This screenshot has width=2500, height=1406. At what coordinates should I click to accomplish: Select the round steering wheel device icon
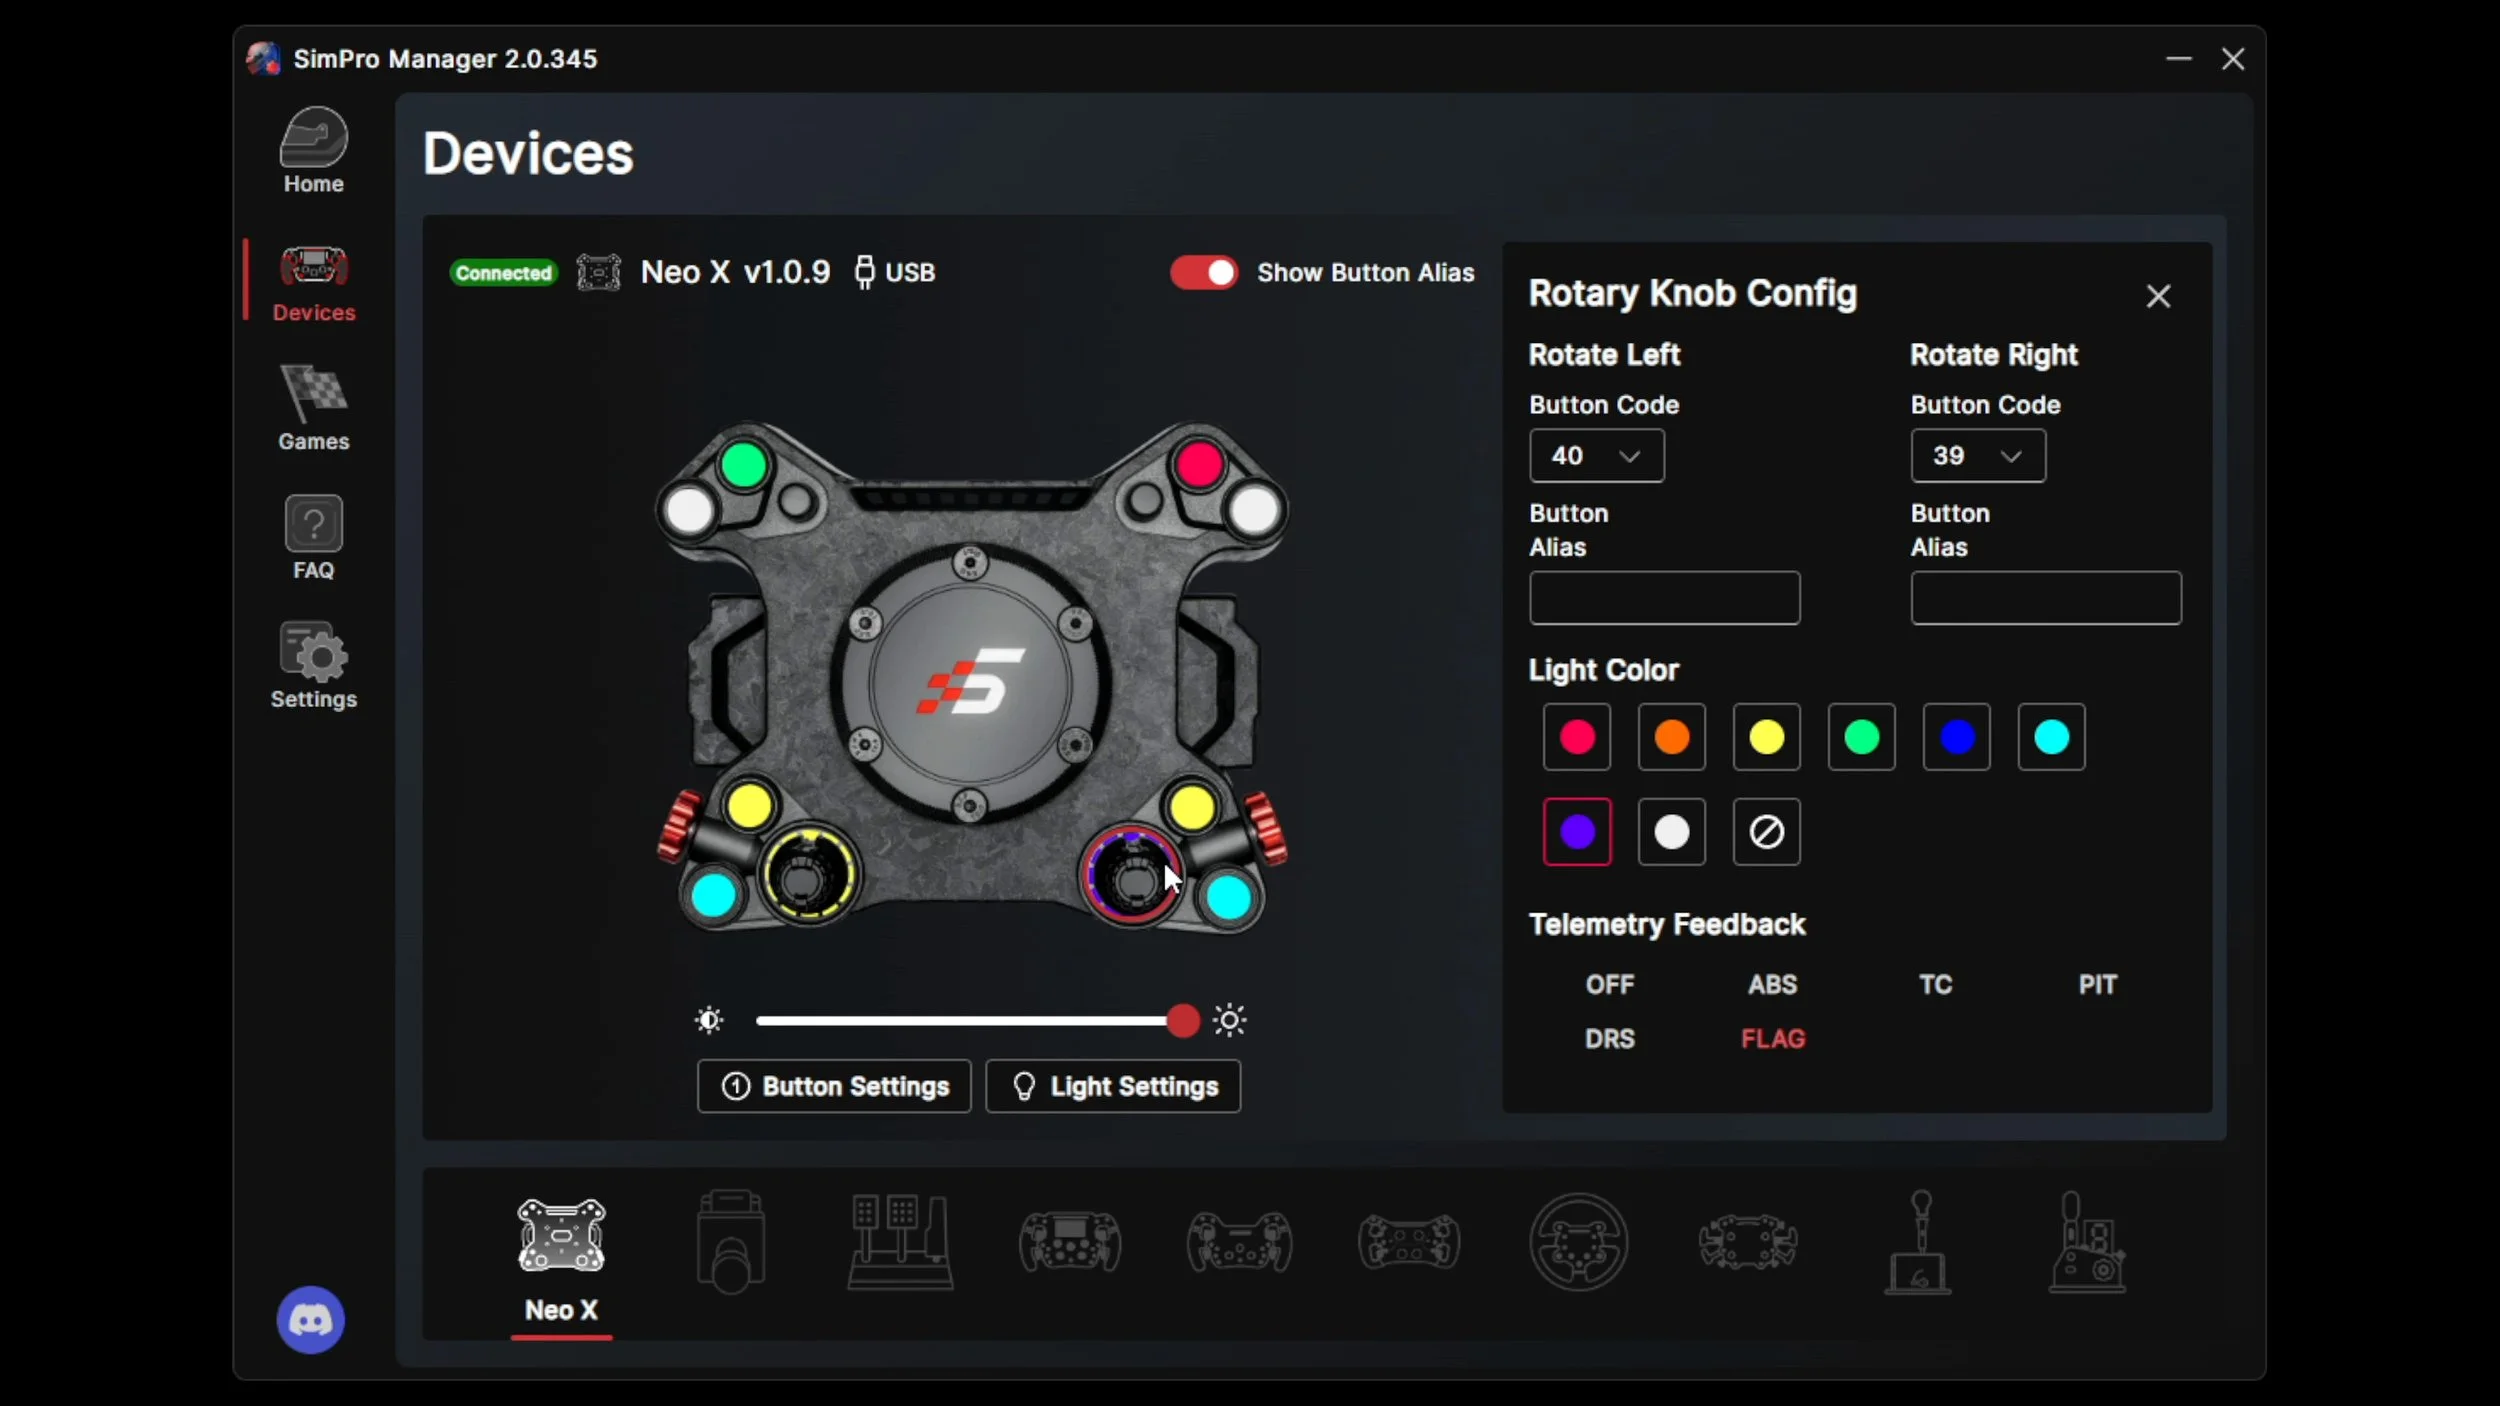(x=1578, y=1242)
